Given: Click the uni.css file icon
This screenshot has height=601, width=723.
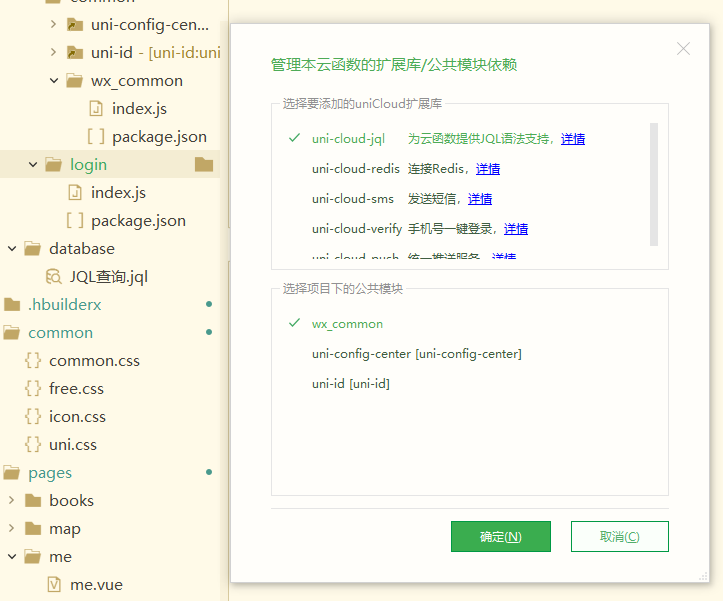Looking at the screenshot, I should pyautogui.click(x=33, y=445).
